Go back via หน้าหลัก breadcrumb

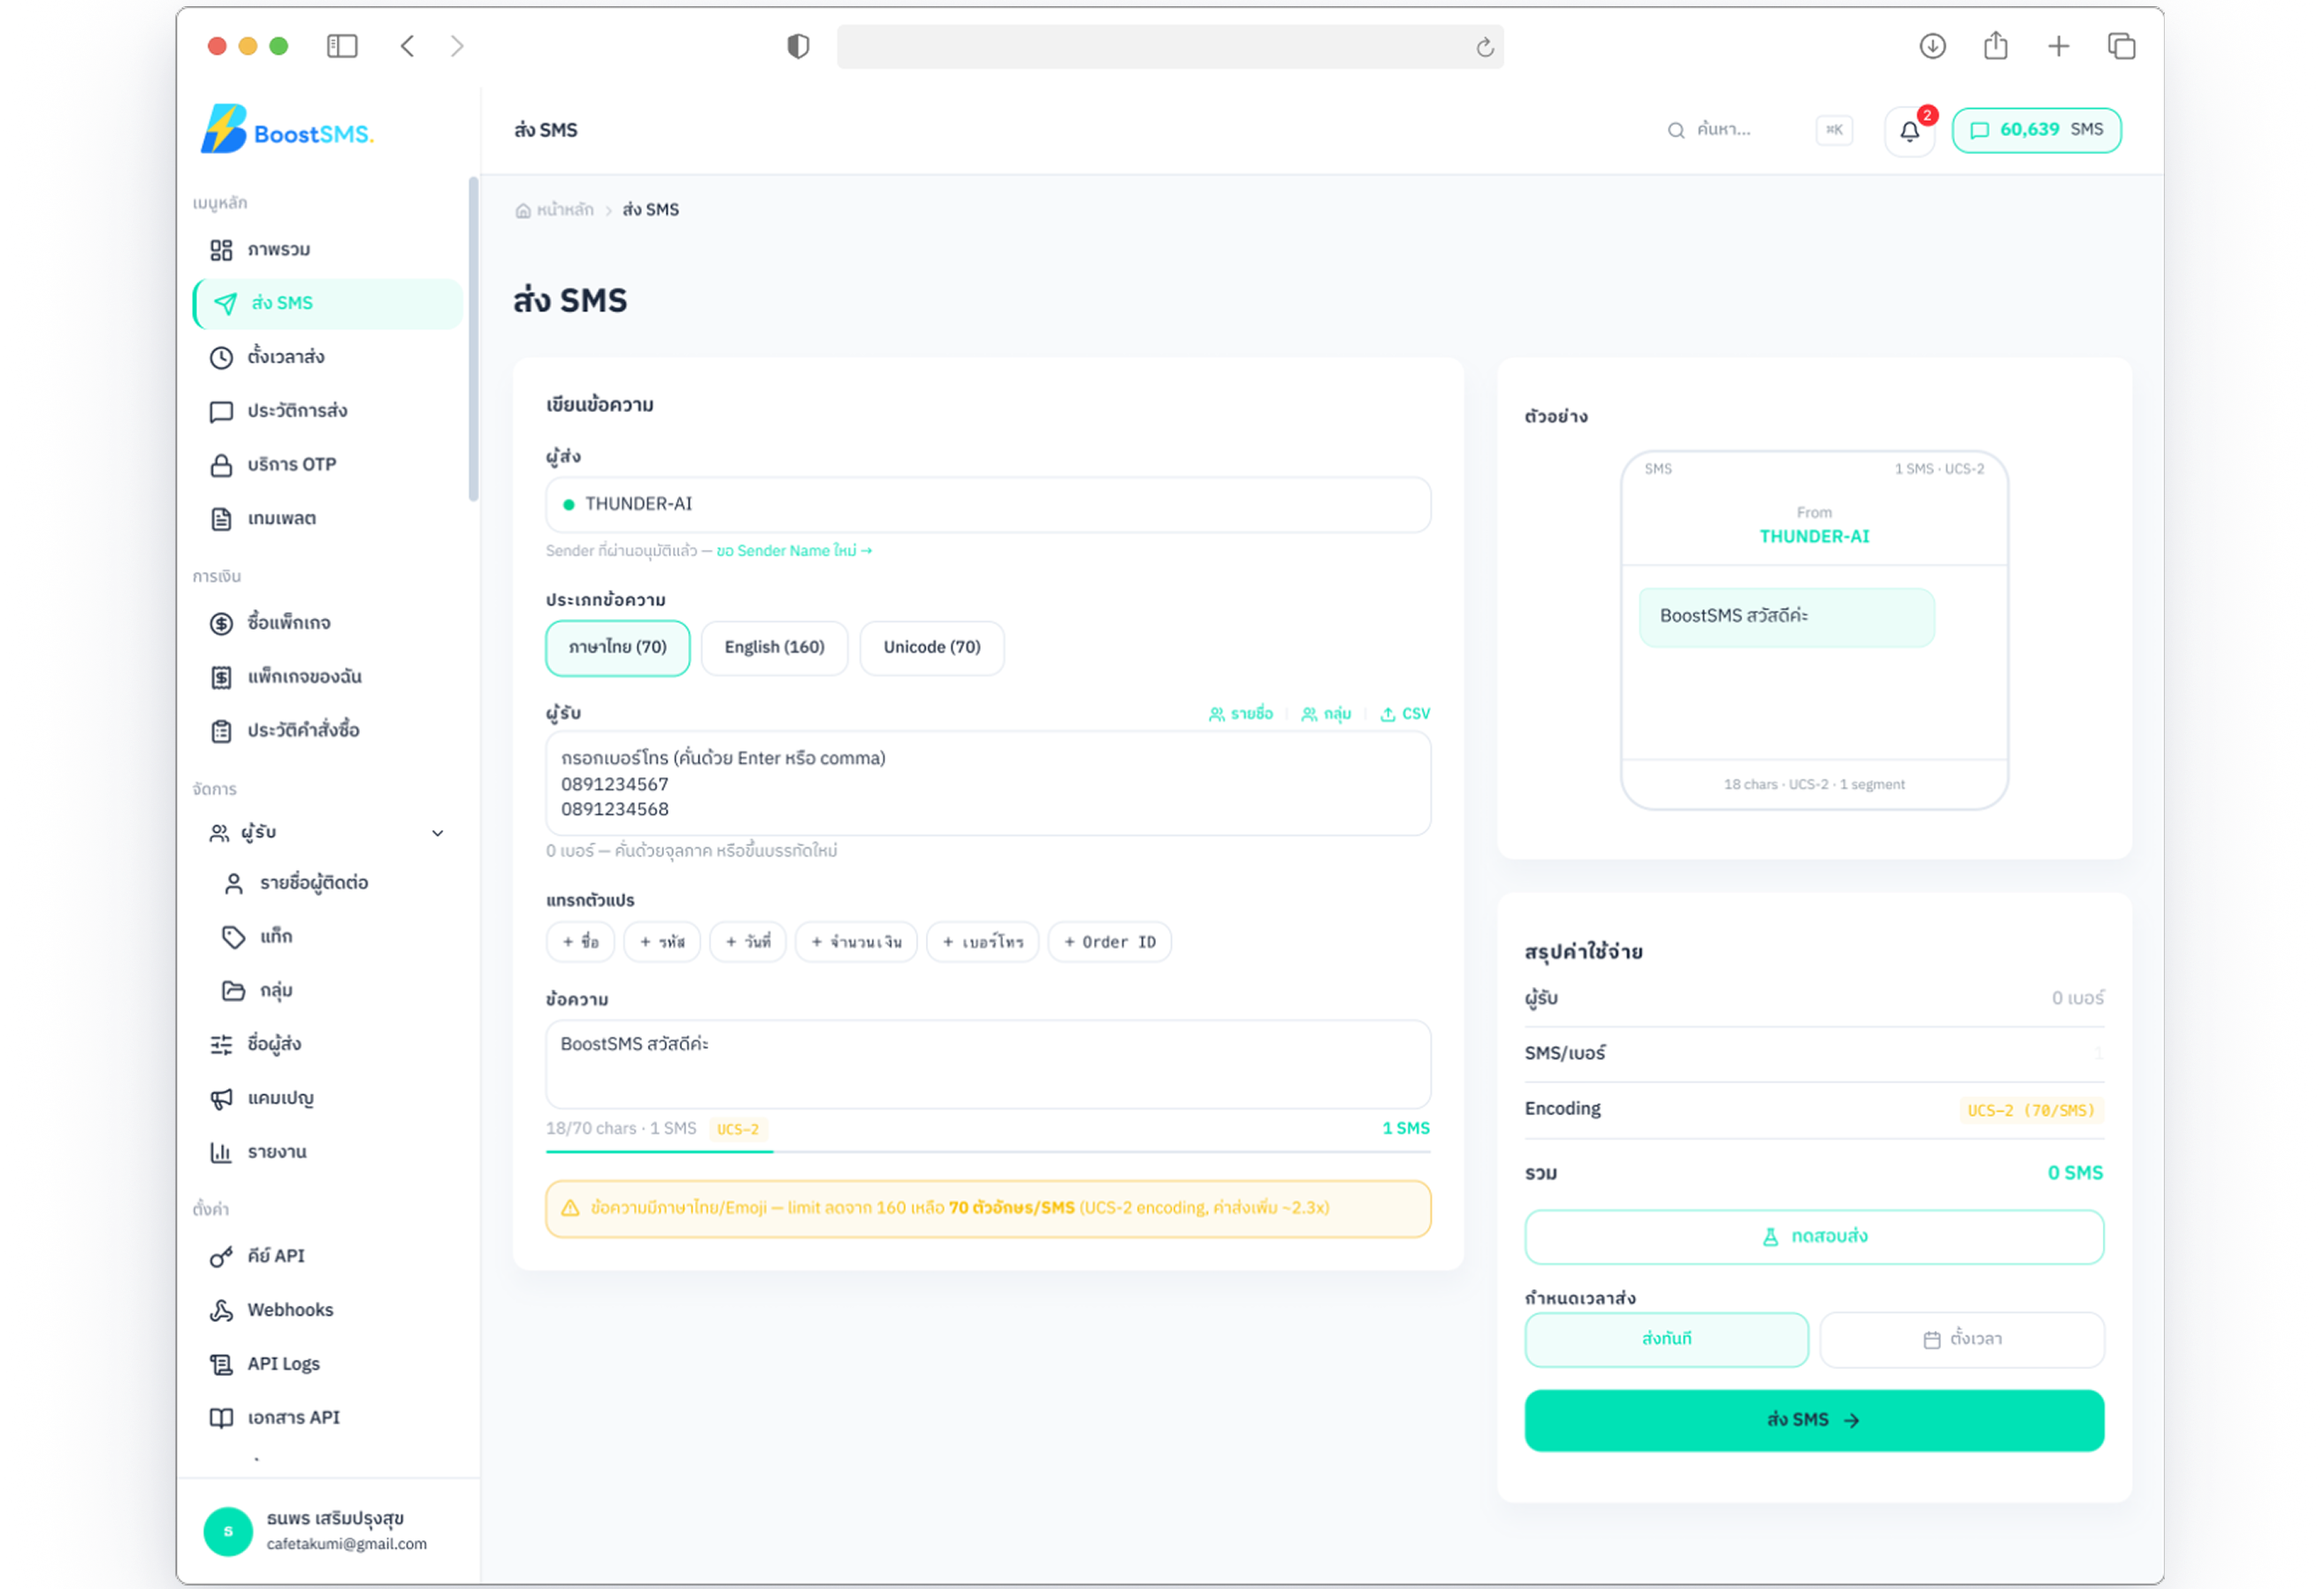click(565, 209)
